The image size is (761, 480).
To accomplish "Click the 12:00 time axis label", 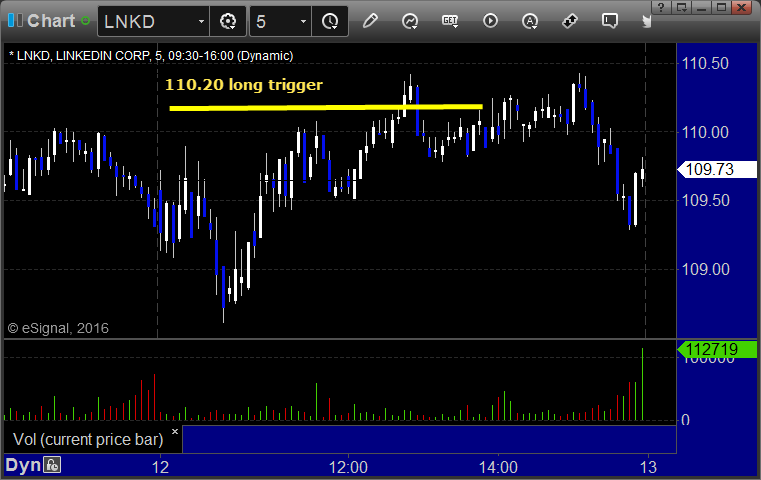I will pyautogui.click(x=348, y=467).
